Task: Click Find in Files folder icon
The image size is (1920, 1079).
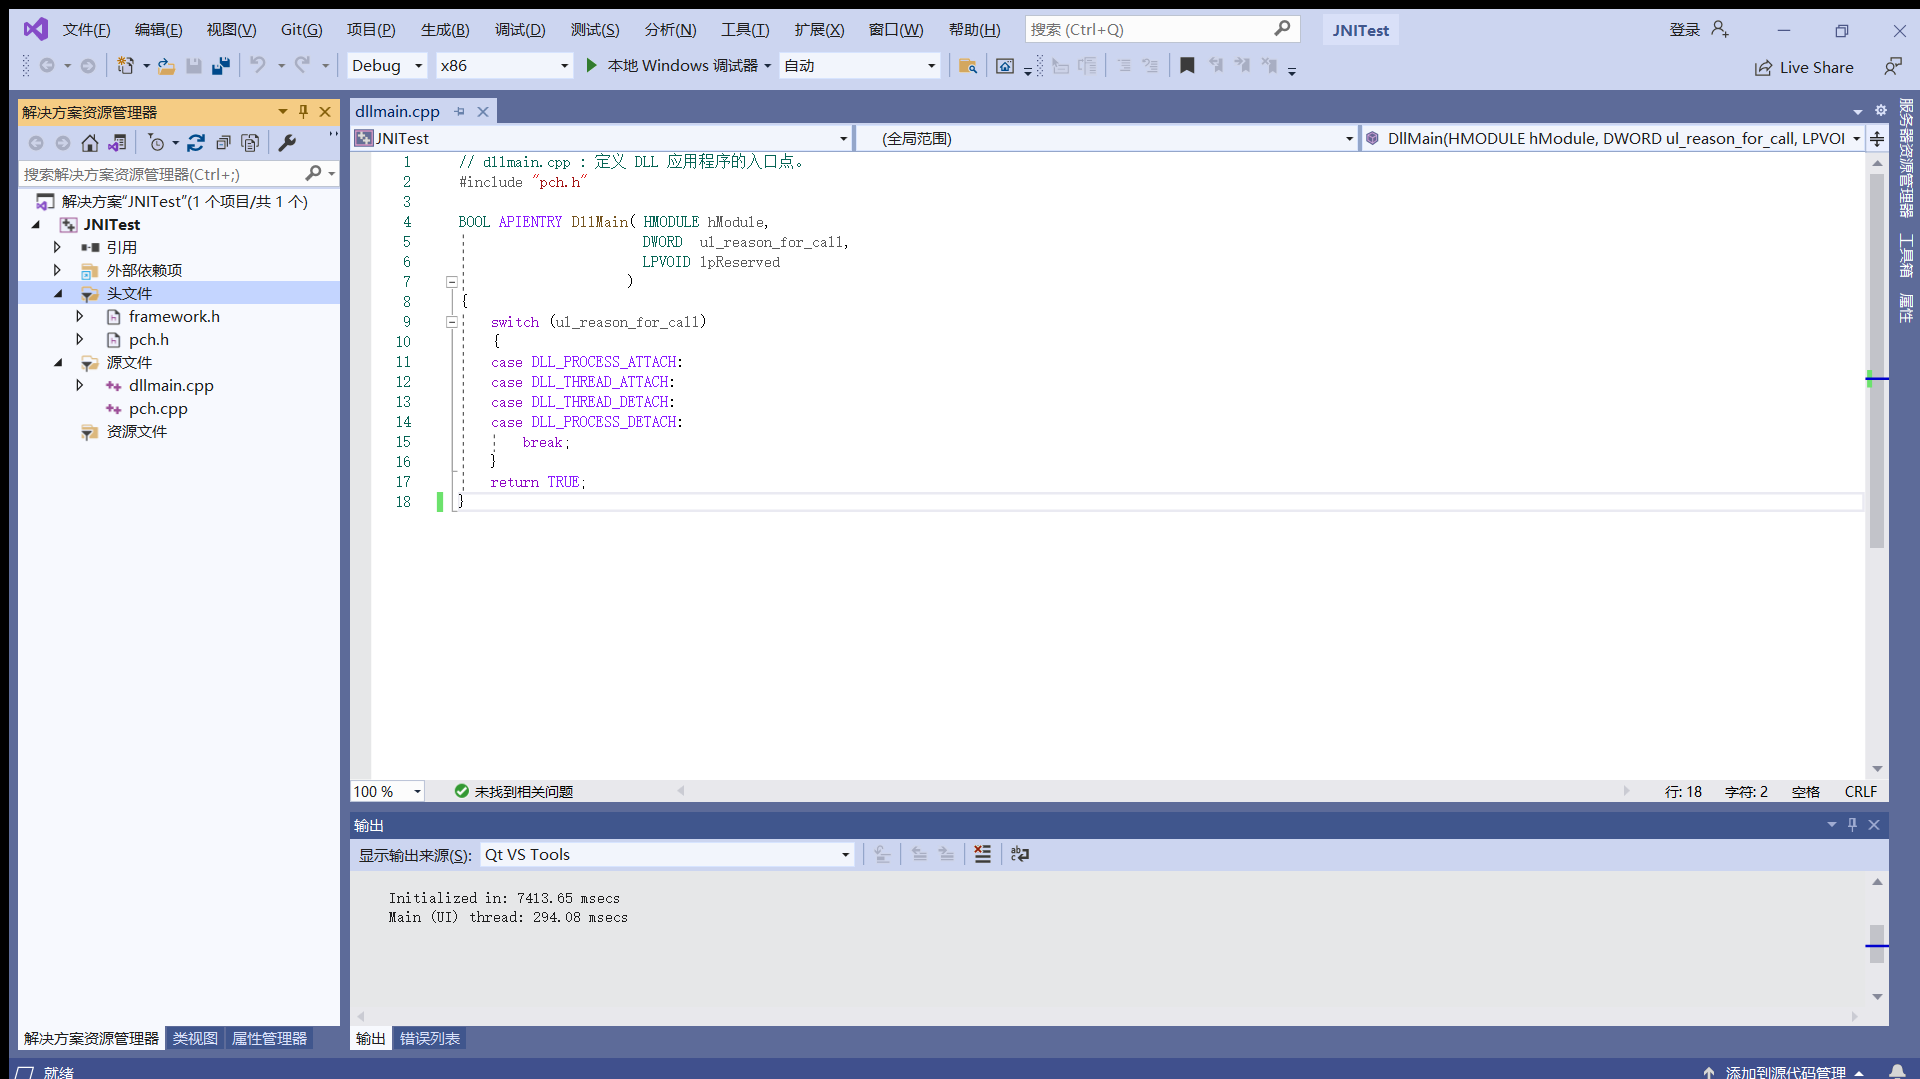Action: pyautogui.click(x=967, y=66)
